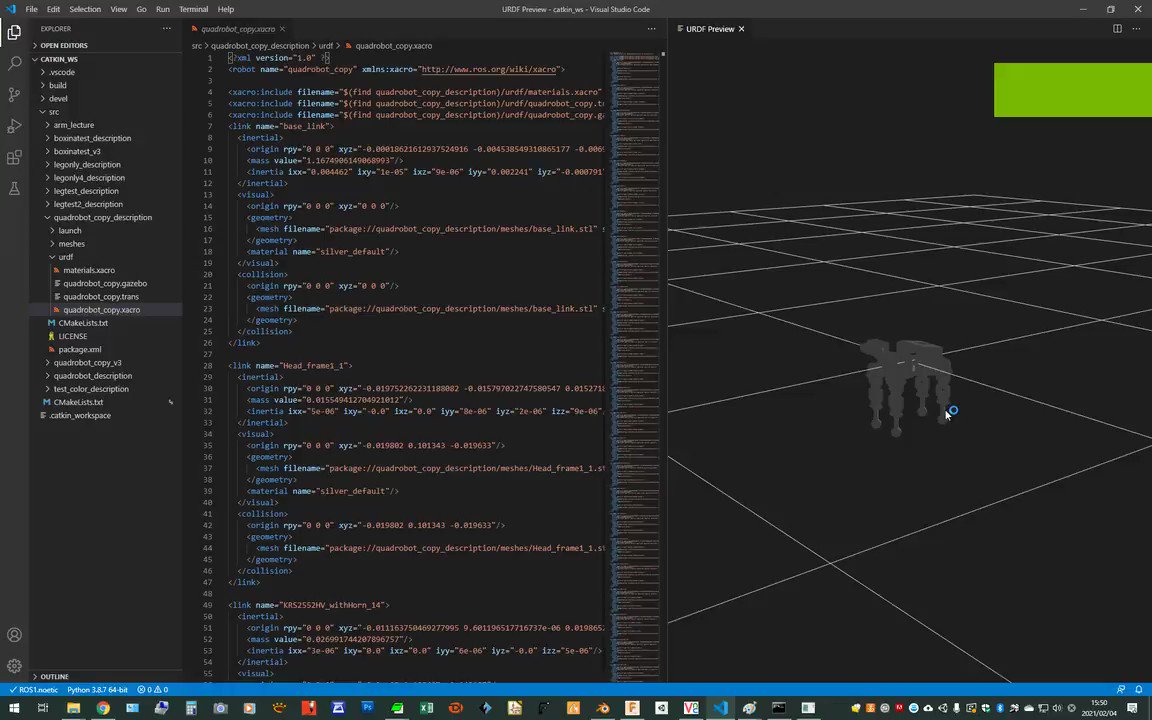Click the errors and warnings status indicator
Image resolution: width=1152 pixels, height=720 pixels.
(153, 689)
